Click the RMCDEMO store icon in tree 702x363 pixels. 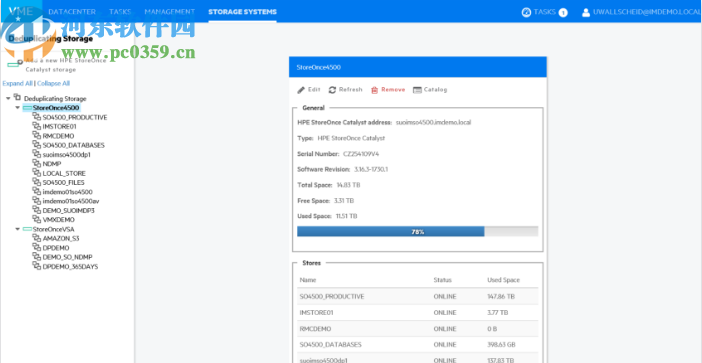pyautogui.click(x=36, y=136)
